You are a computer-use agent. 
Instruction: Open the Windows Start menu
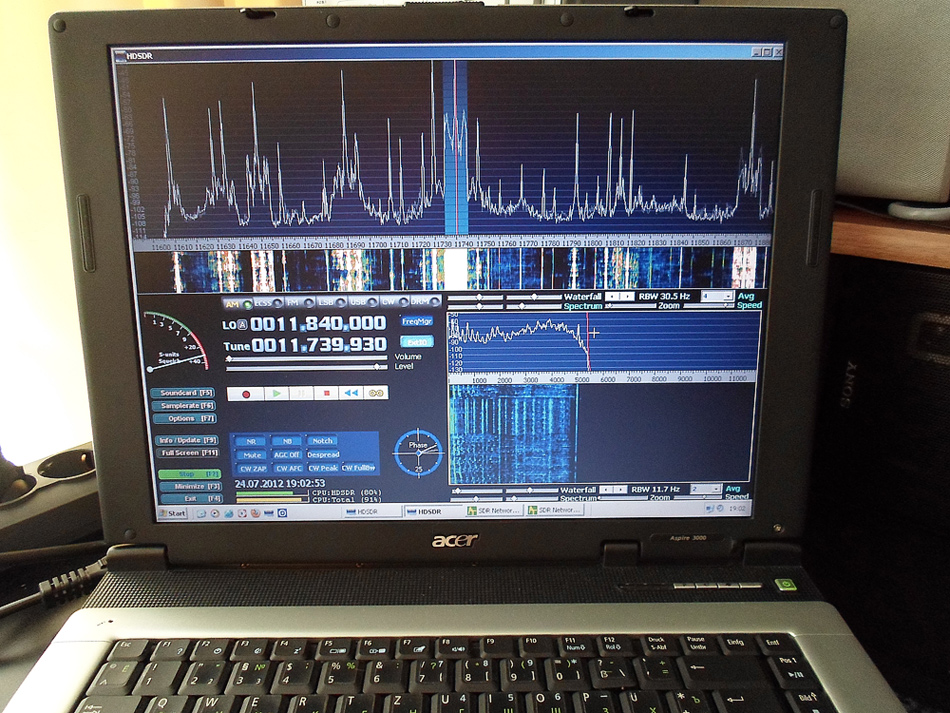[x=173, y=513]
